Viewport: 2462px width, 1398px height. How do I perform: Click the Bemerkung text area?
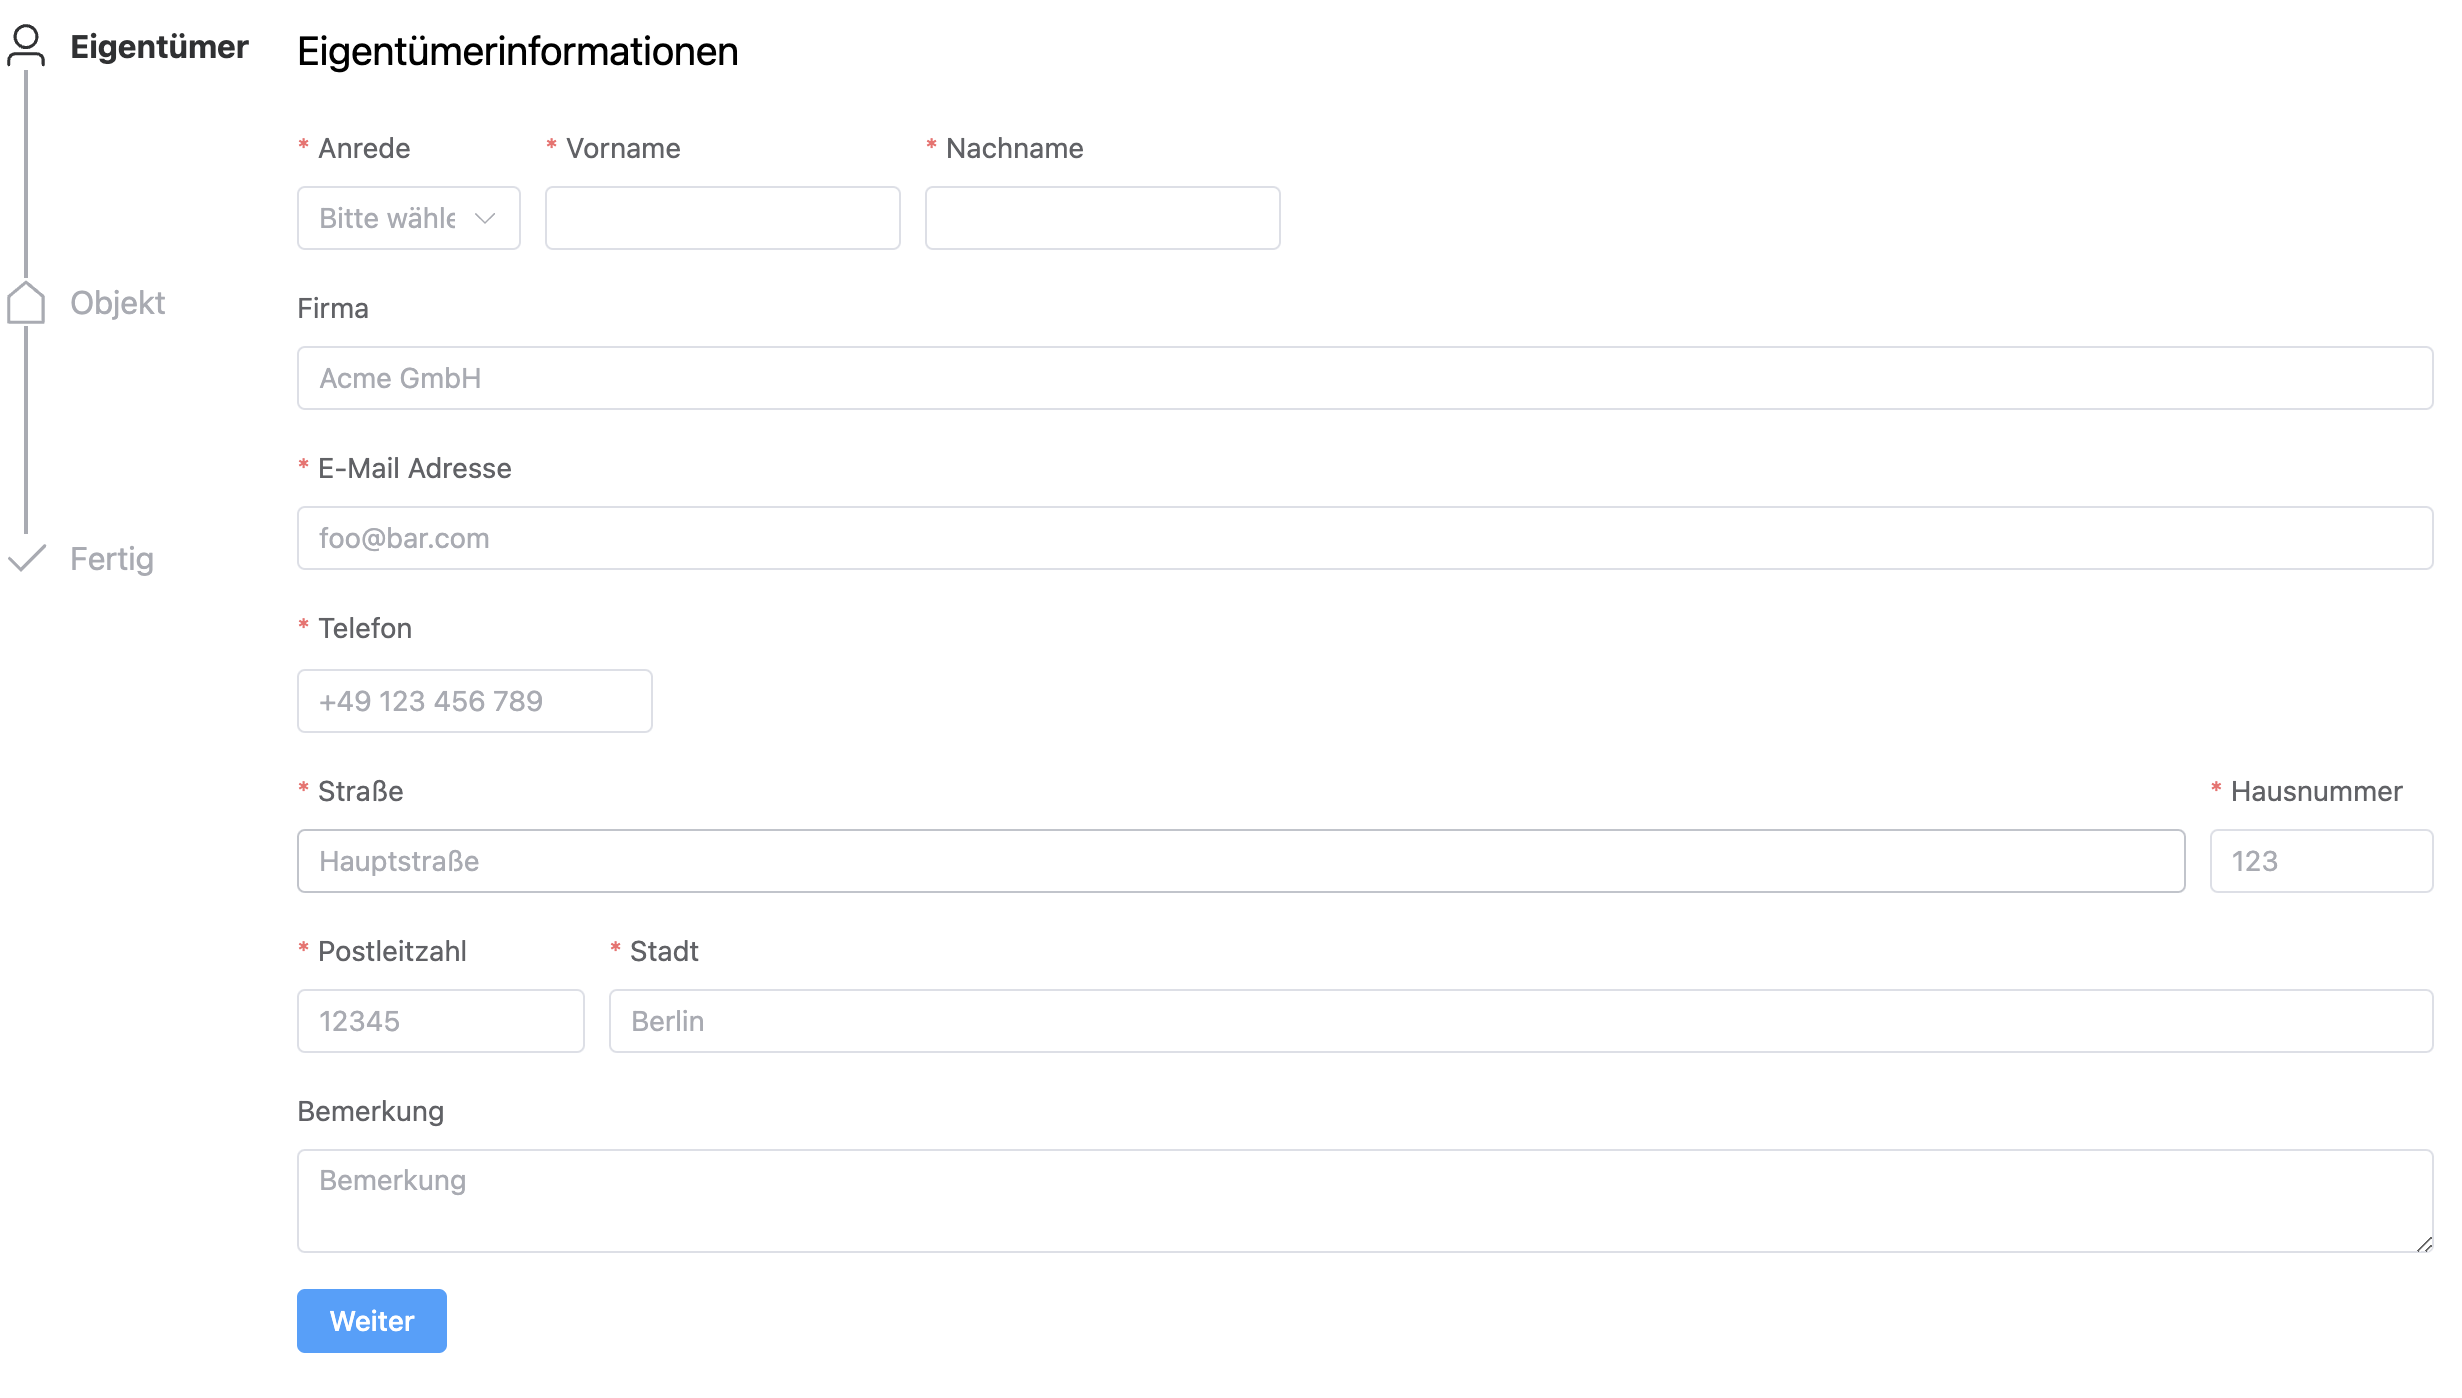click(x=1364, y=1200)
